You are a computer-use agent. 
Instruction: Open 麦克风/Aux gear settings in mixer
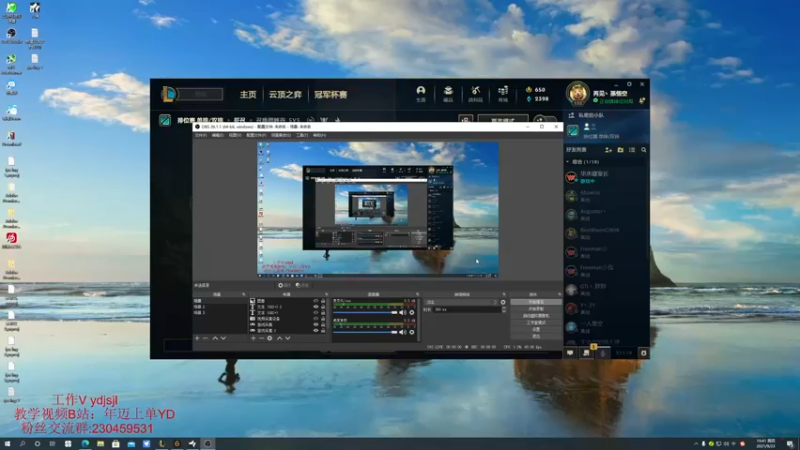point(412,312)
